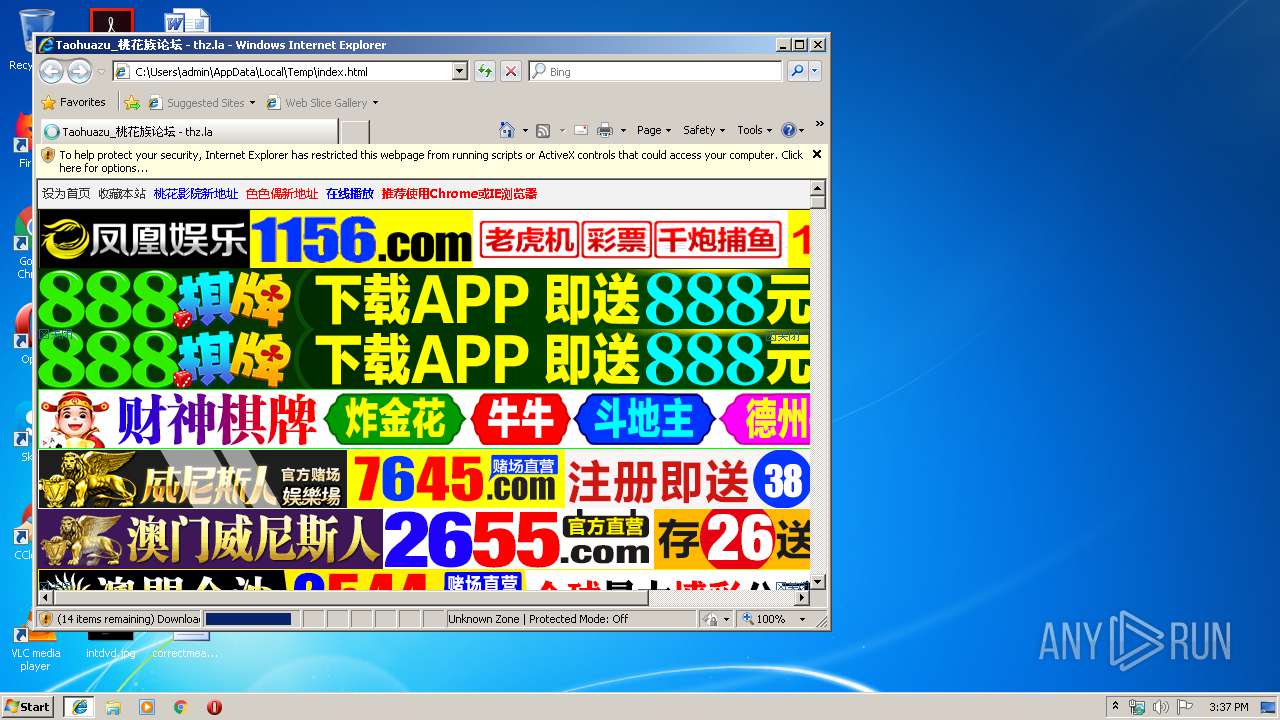Open the 澳门威尼斯人 2655.com banner
The width and height of the screenshot is (1280, 720).
click(x=424, y=539)
